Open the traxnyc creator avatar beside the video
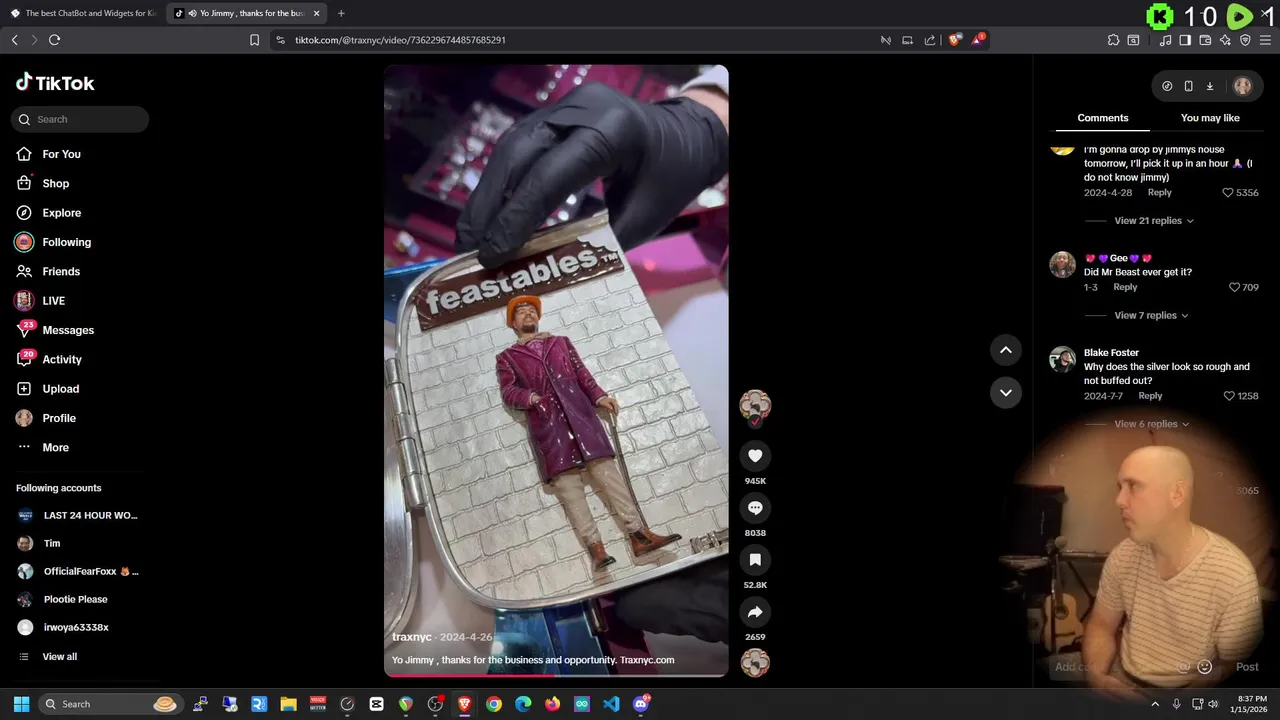Screen dimensions: 1280x720 (x=755, y=405)
